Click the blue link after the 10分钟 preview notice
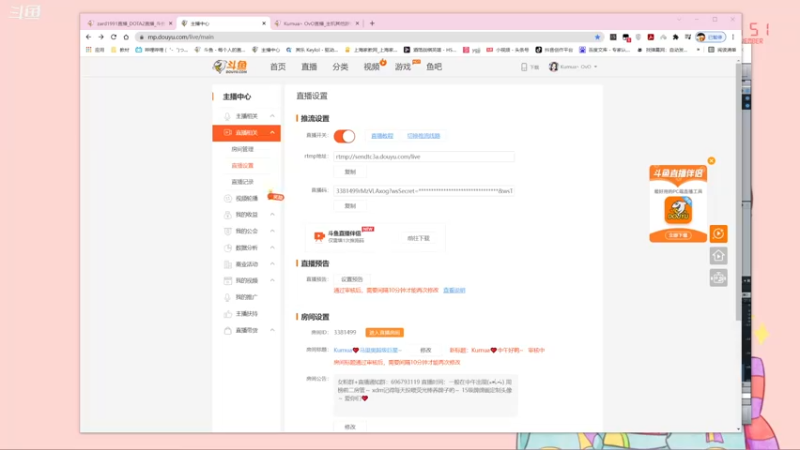This screenshot has width=800, height=450. click(x=454, y=290)
